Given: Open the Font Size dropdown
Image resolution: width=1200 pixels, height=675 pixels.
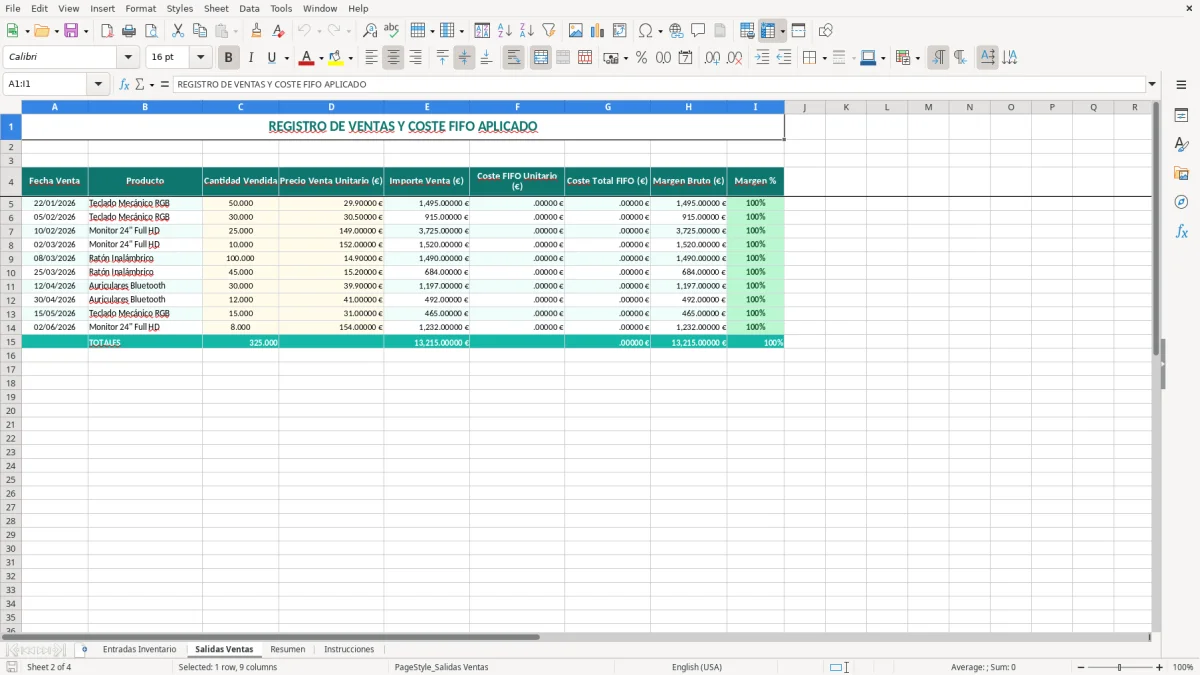Looking at the screenshot, I should click(x=200, y=58).
